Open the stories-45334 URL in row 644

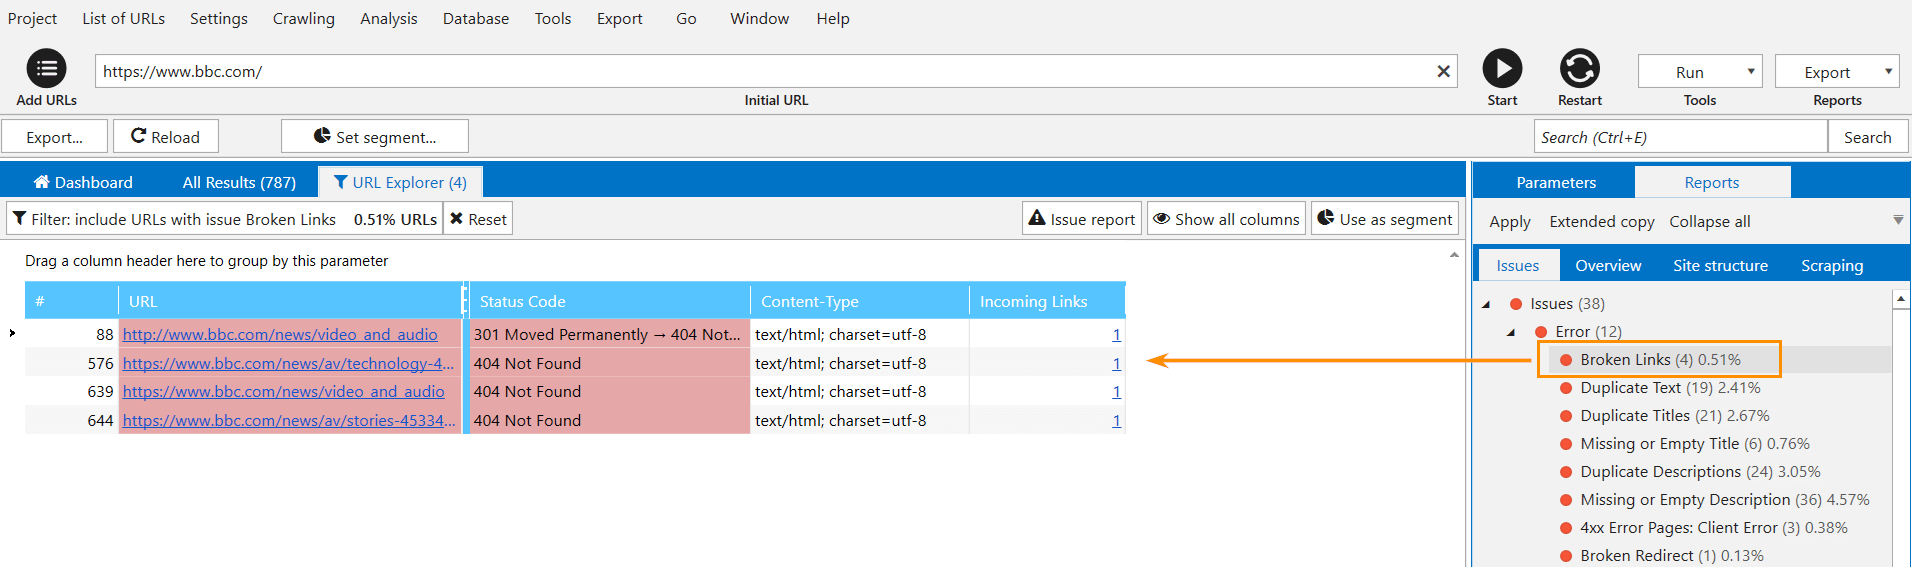click(289, 420)
